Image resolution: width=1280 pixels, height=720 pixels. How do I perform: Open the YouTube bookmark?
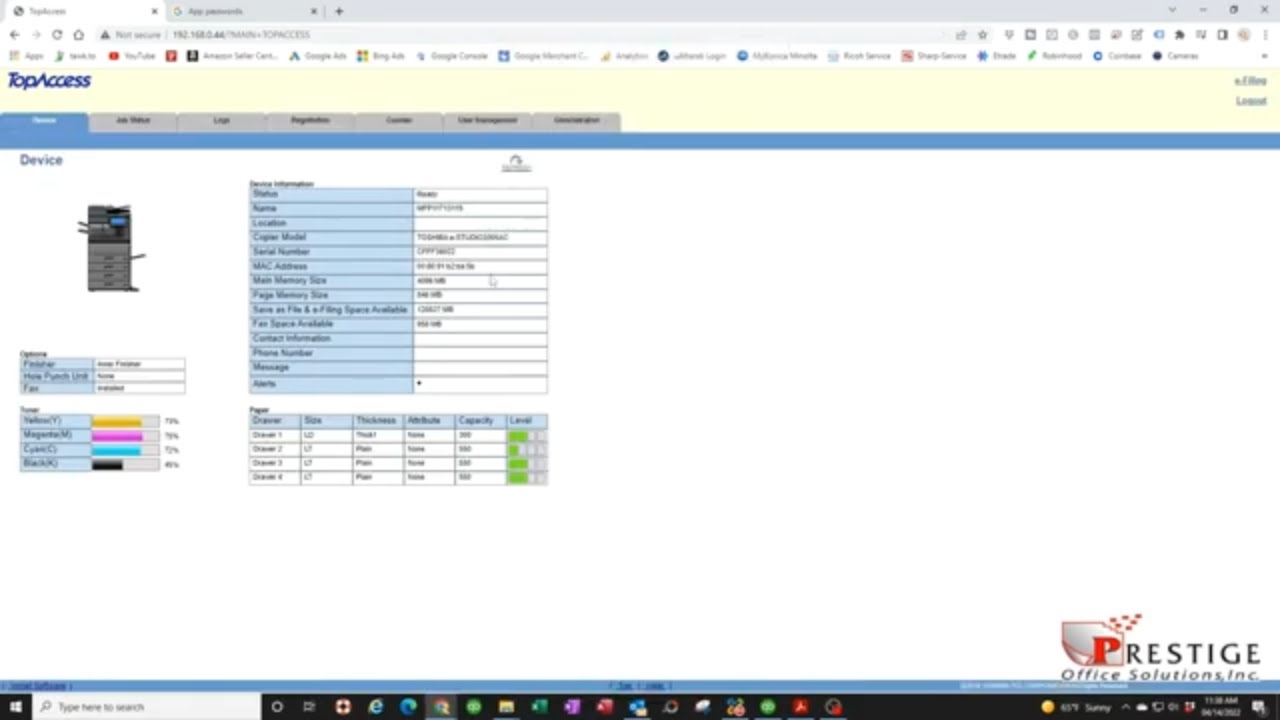click(x=132, y=56)
